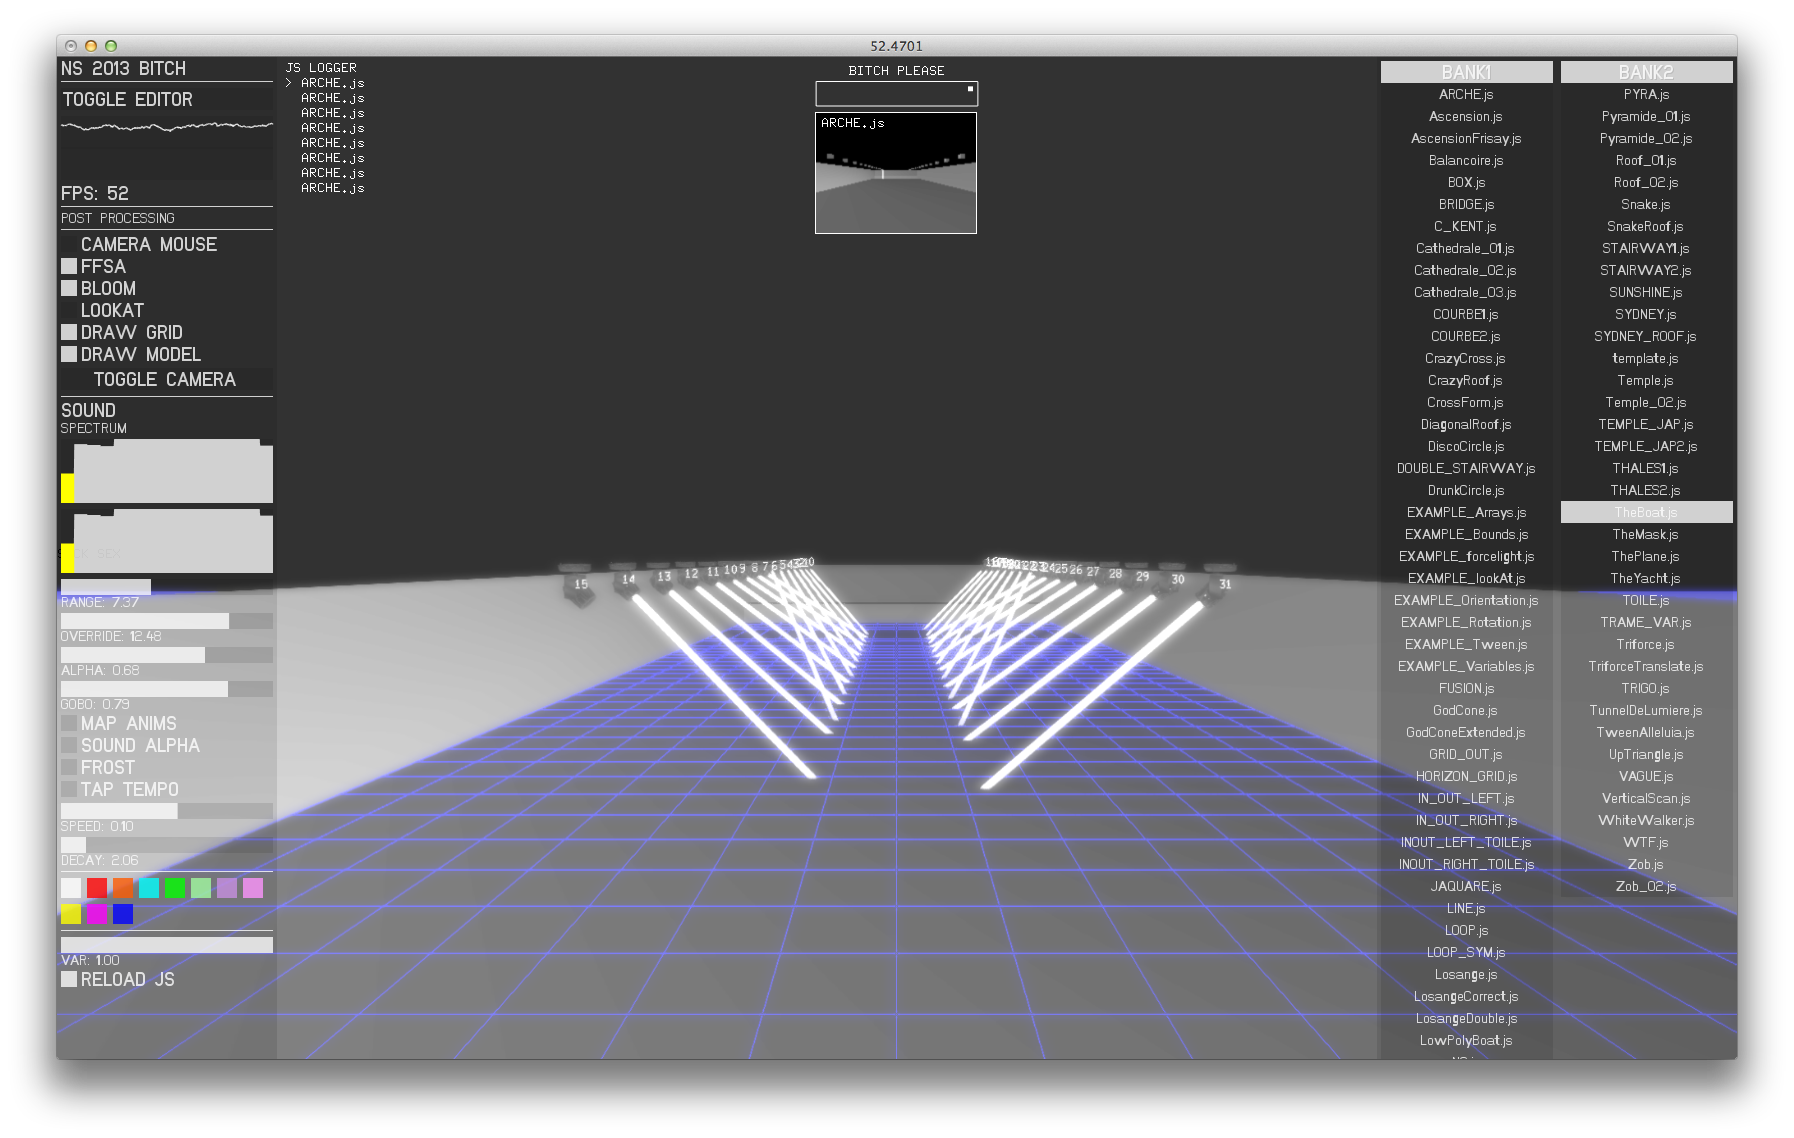Enable the FROST effect
Viewport: 1794px width, 1138px height.
(70, 767)
